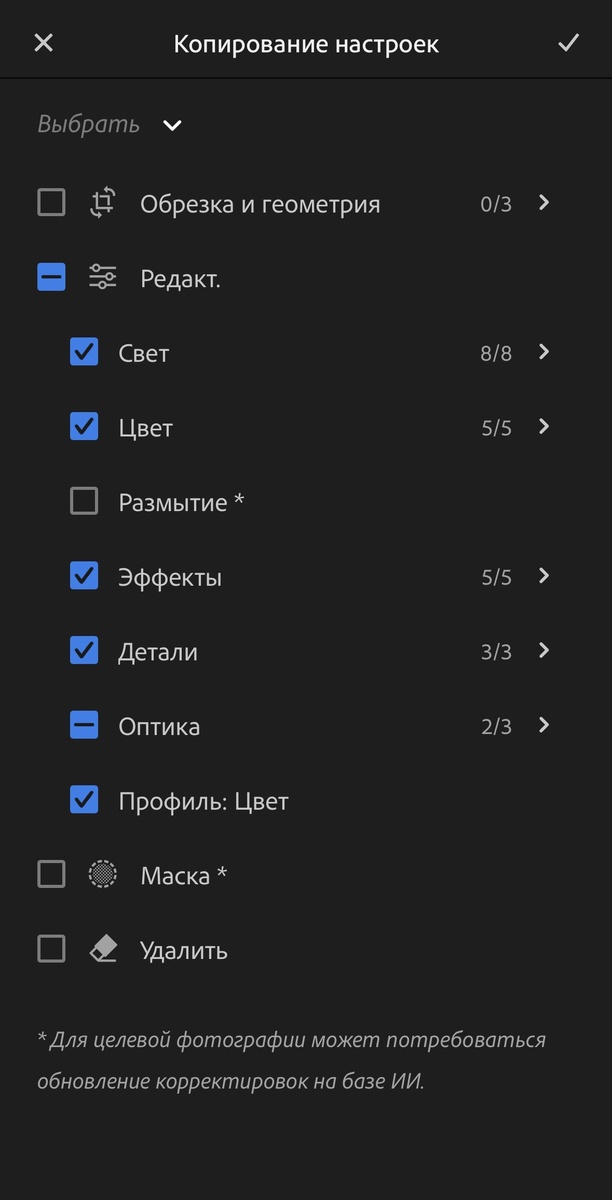612x1200 pixels.
Task: Enable the Маска checkbox
Action: click(x=50, y=873)
